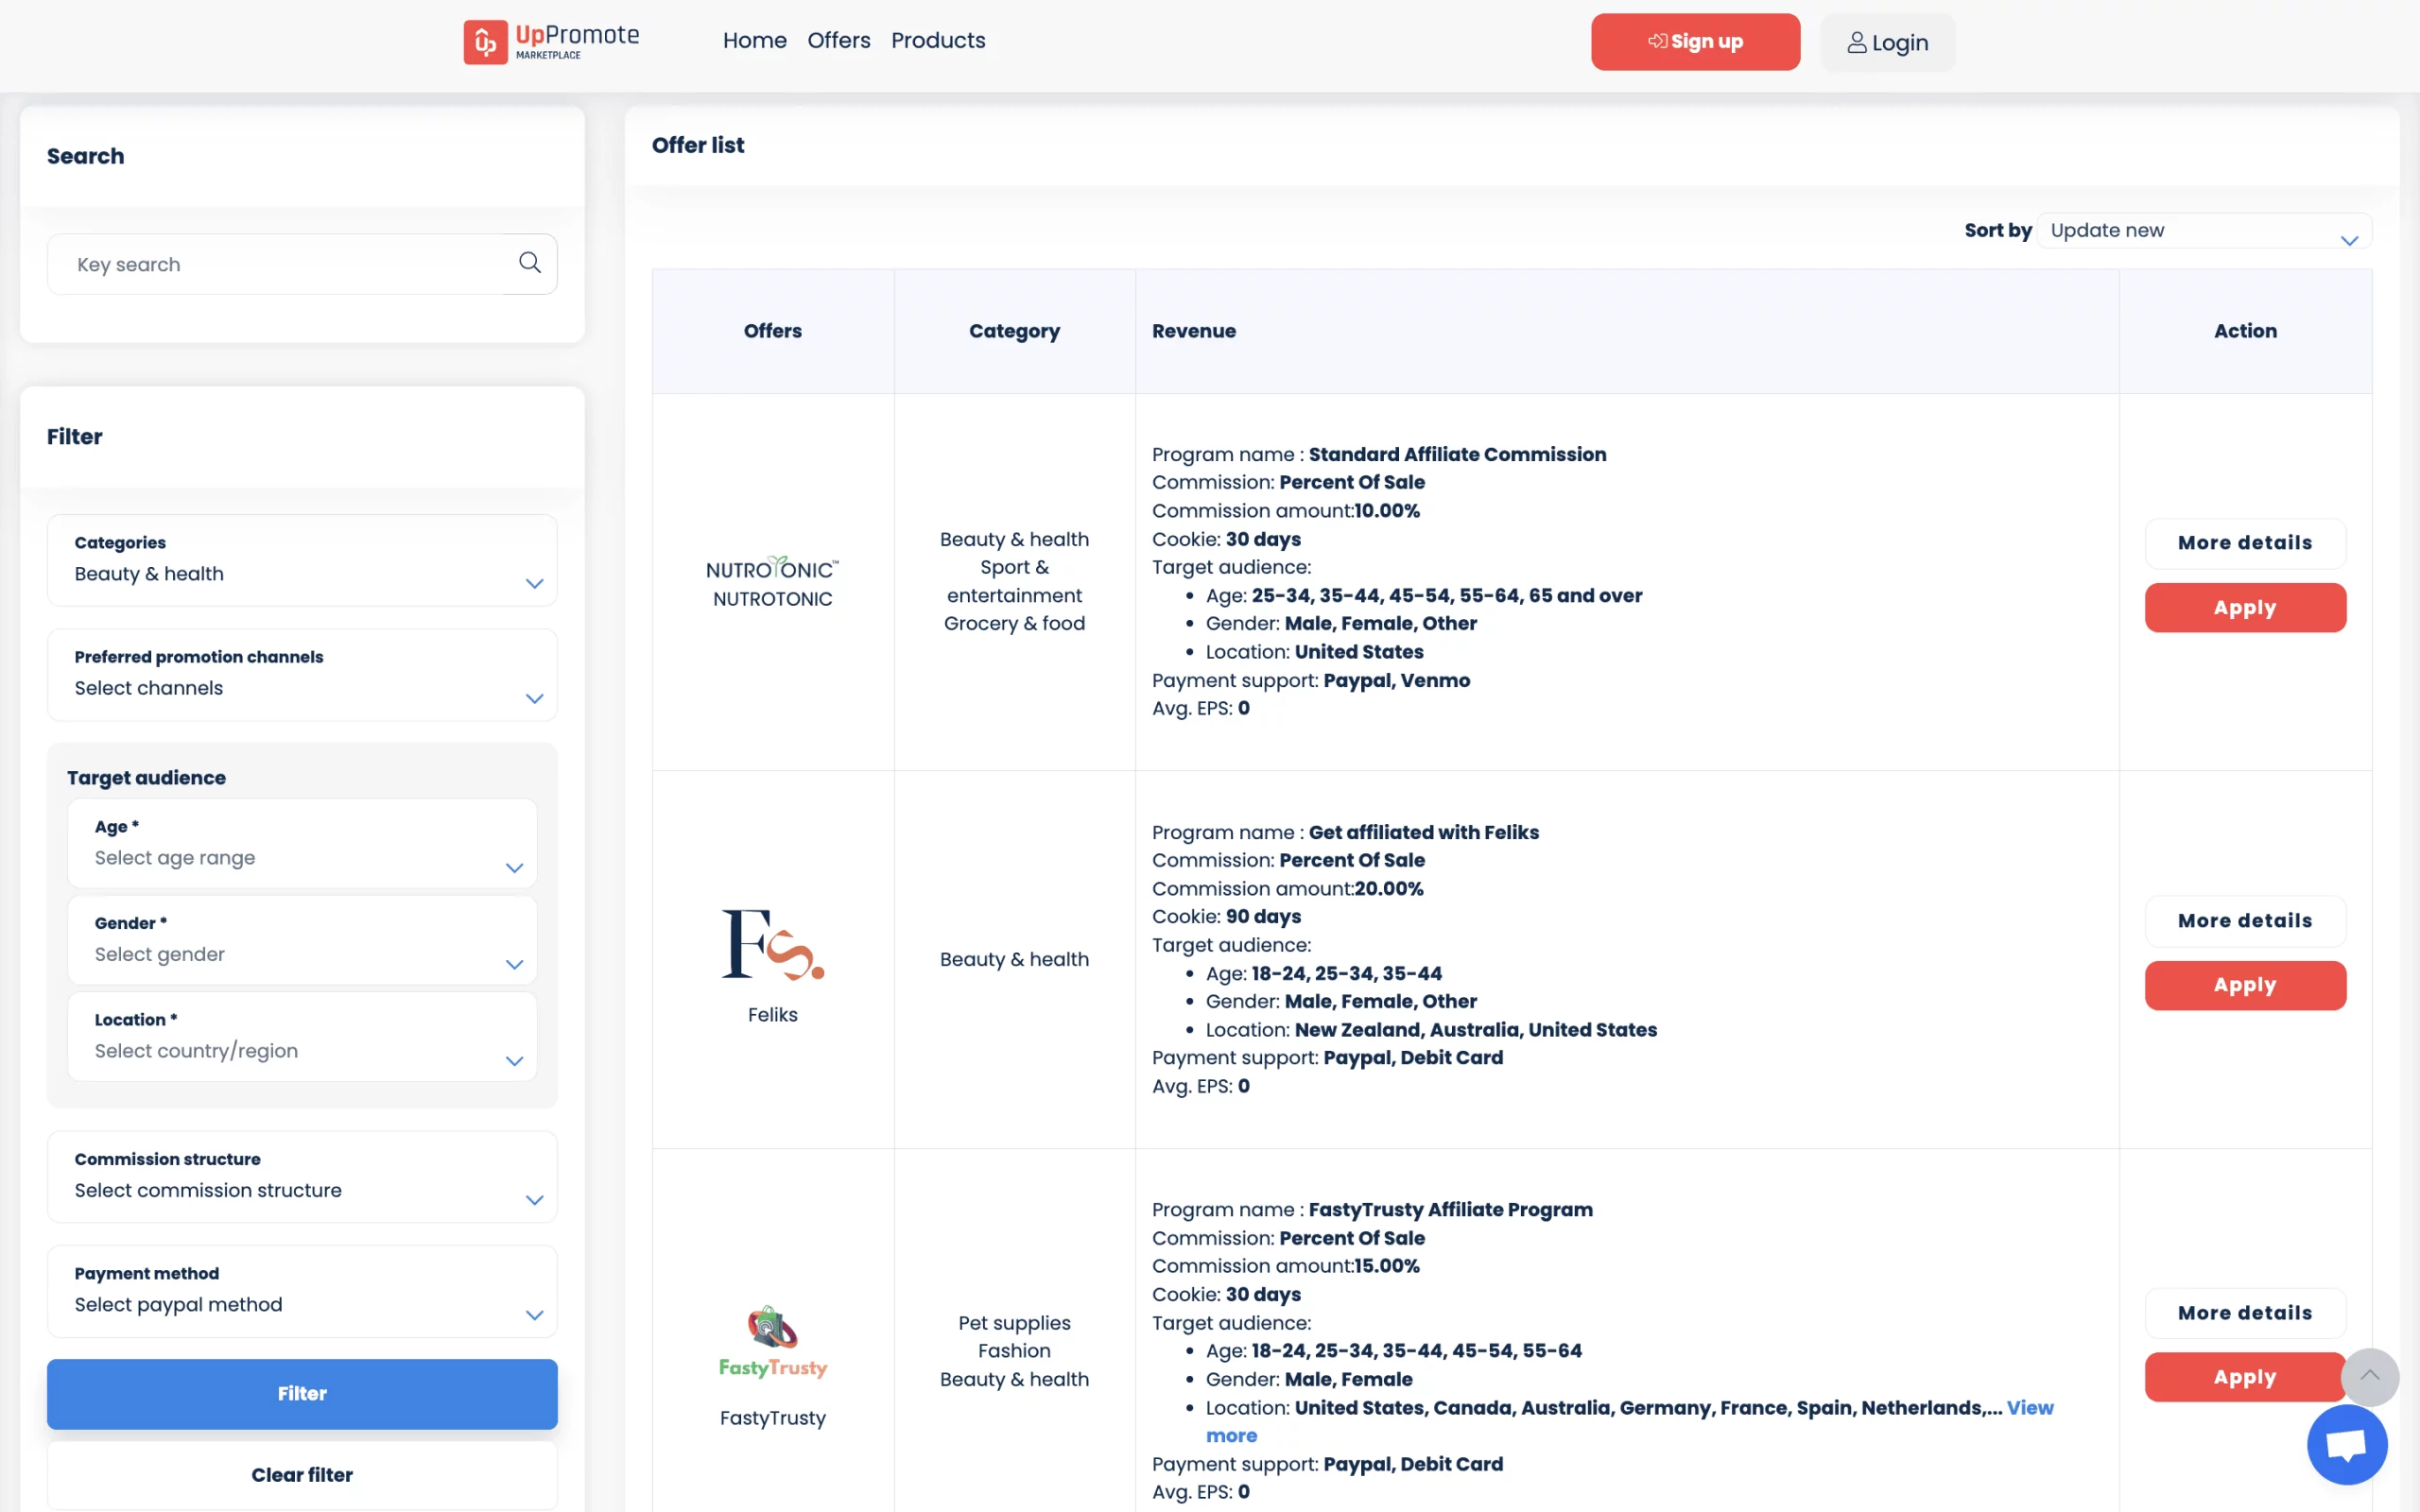The image size is (2420, 1512).
Task: Click the Clear filter button
Action: click(302, 1474)
